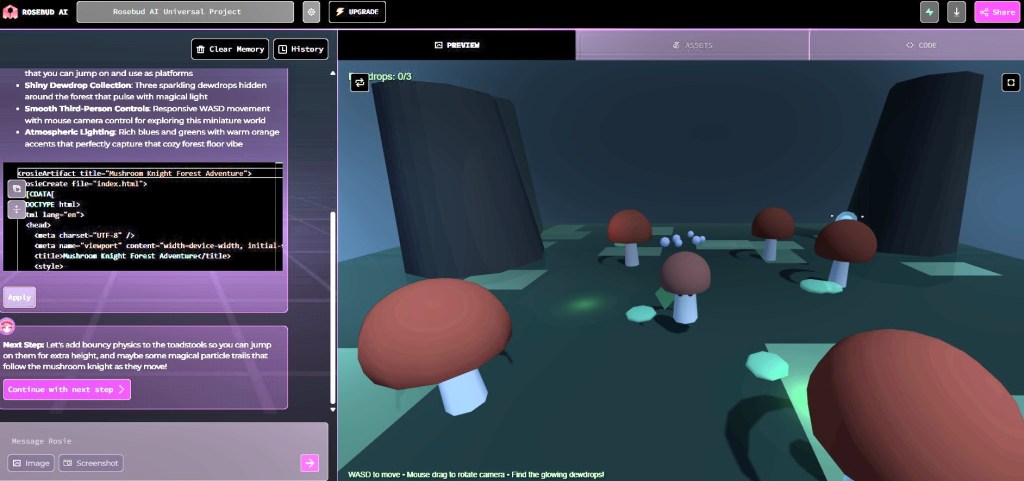Reload the game preview with refresh icon
Viewport: 1024px width, 481px height.
pyautogui.click(x=360, y=82)
